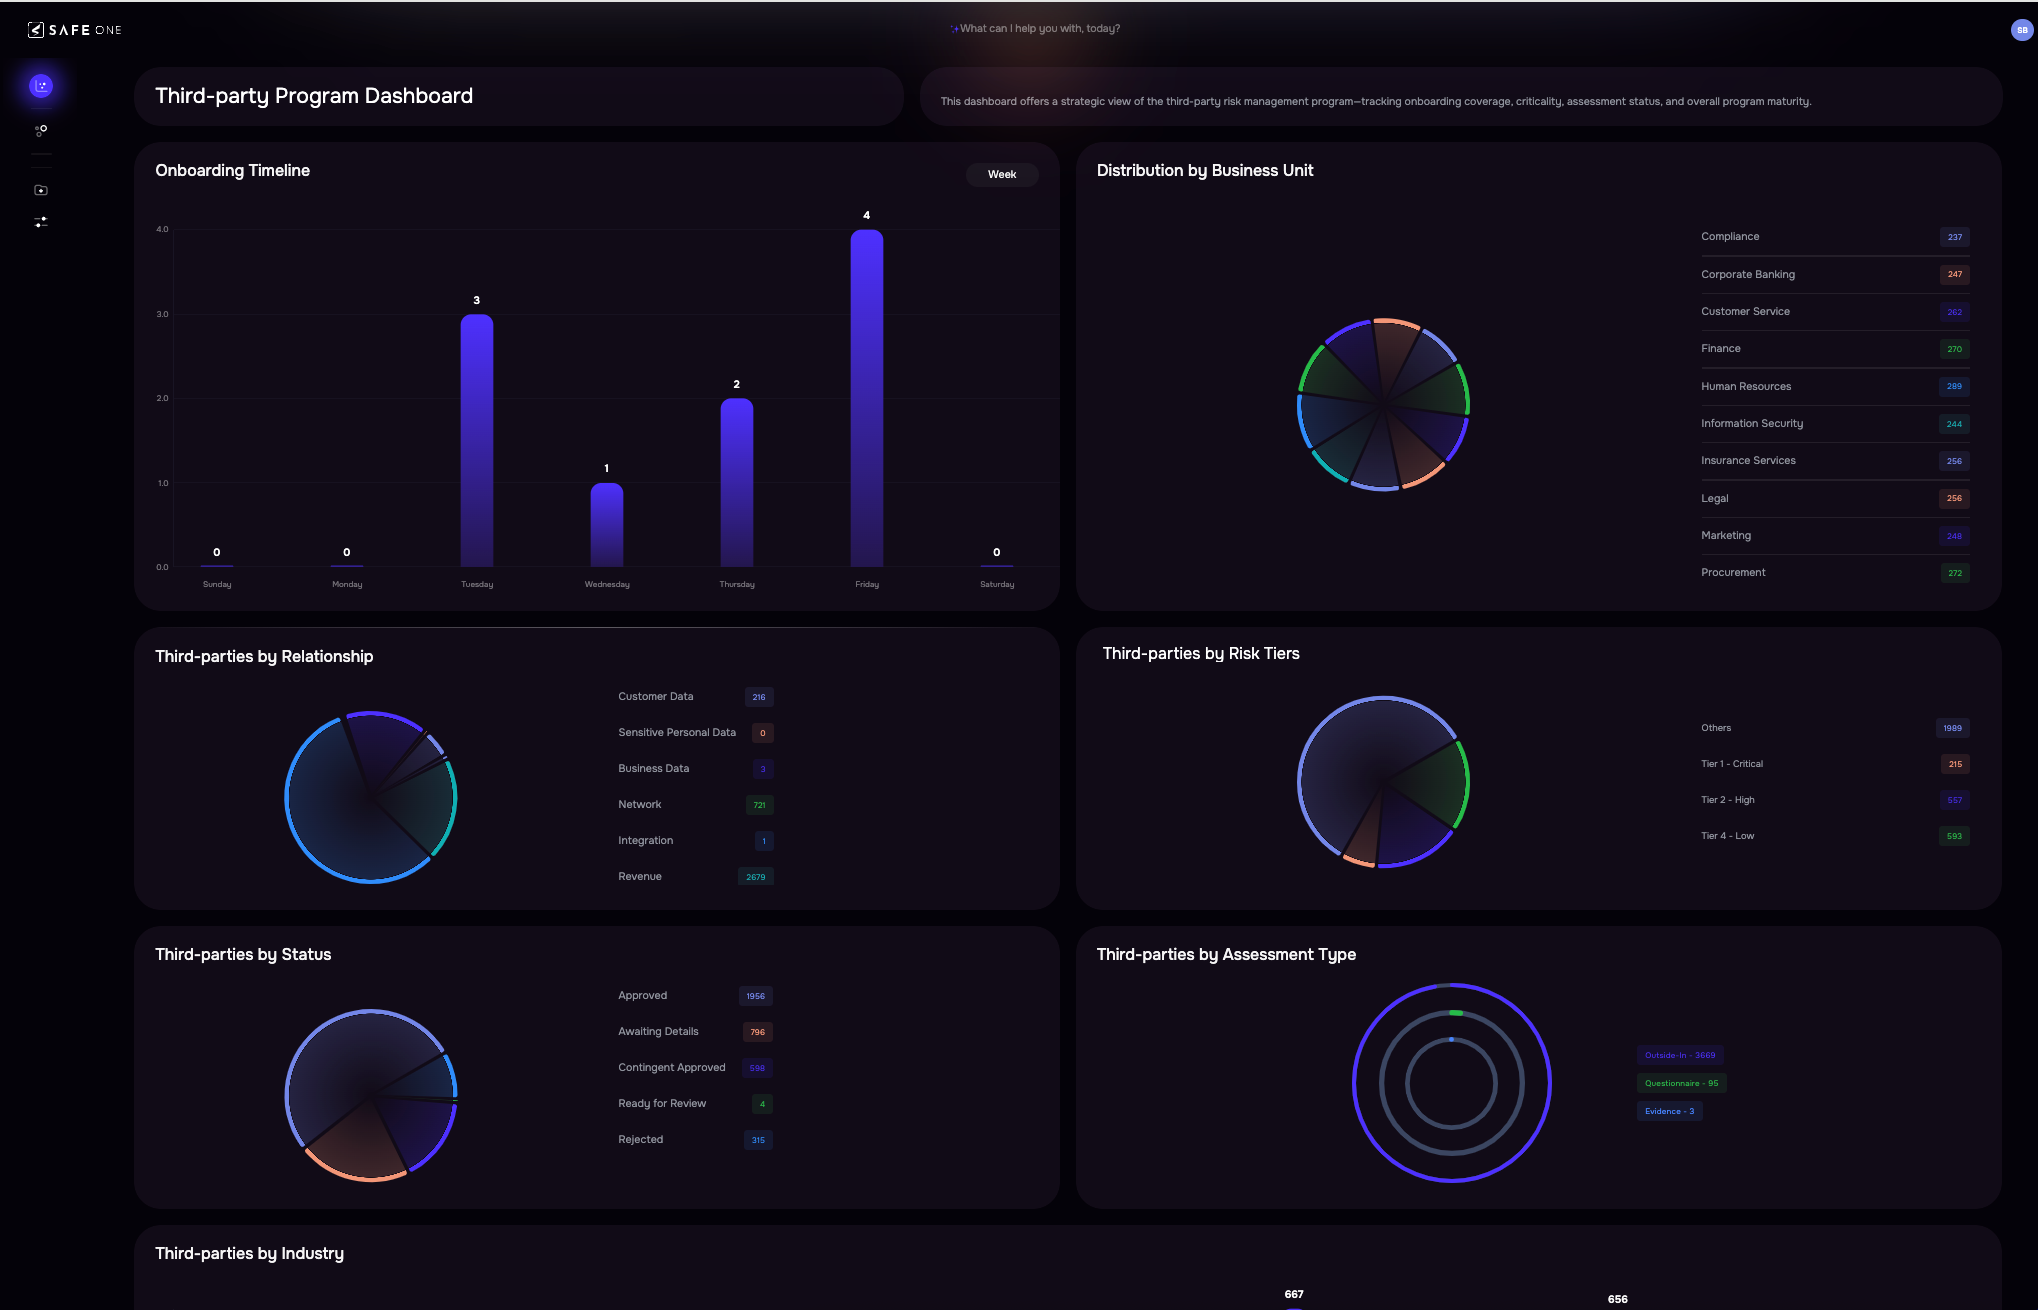Toggle Evidence 3 legend item
Viewport: 2038px width, 1310px height.
tap(1669, 1111)
